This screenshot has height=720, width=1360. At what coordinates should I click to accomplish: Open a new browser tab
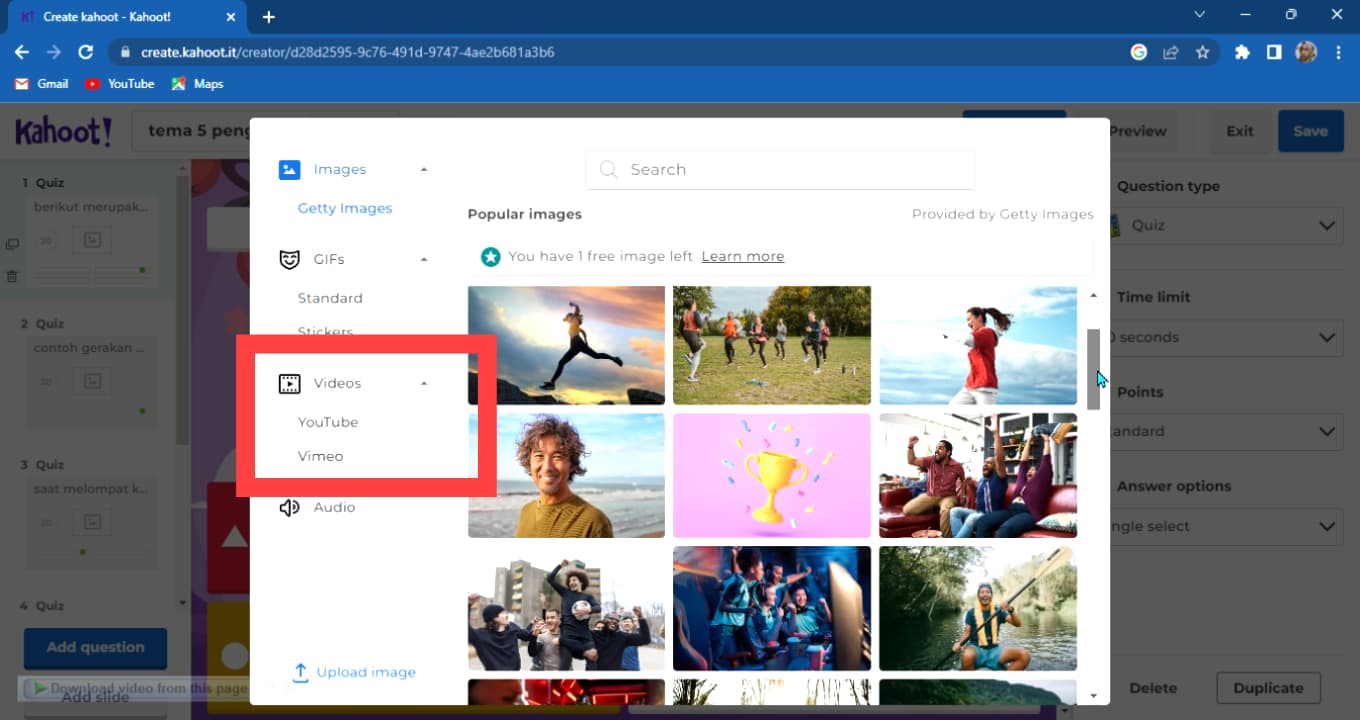tap(268, 17)
